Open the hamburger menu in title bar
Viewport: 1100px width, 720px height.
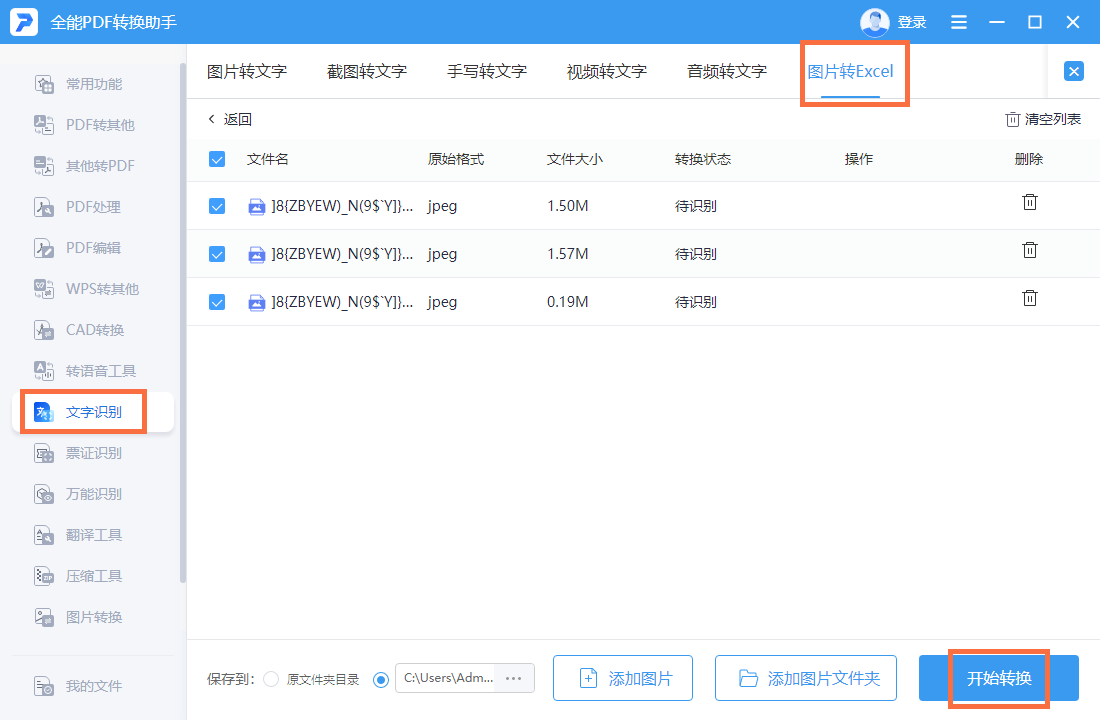tap(958, 22)
